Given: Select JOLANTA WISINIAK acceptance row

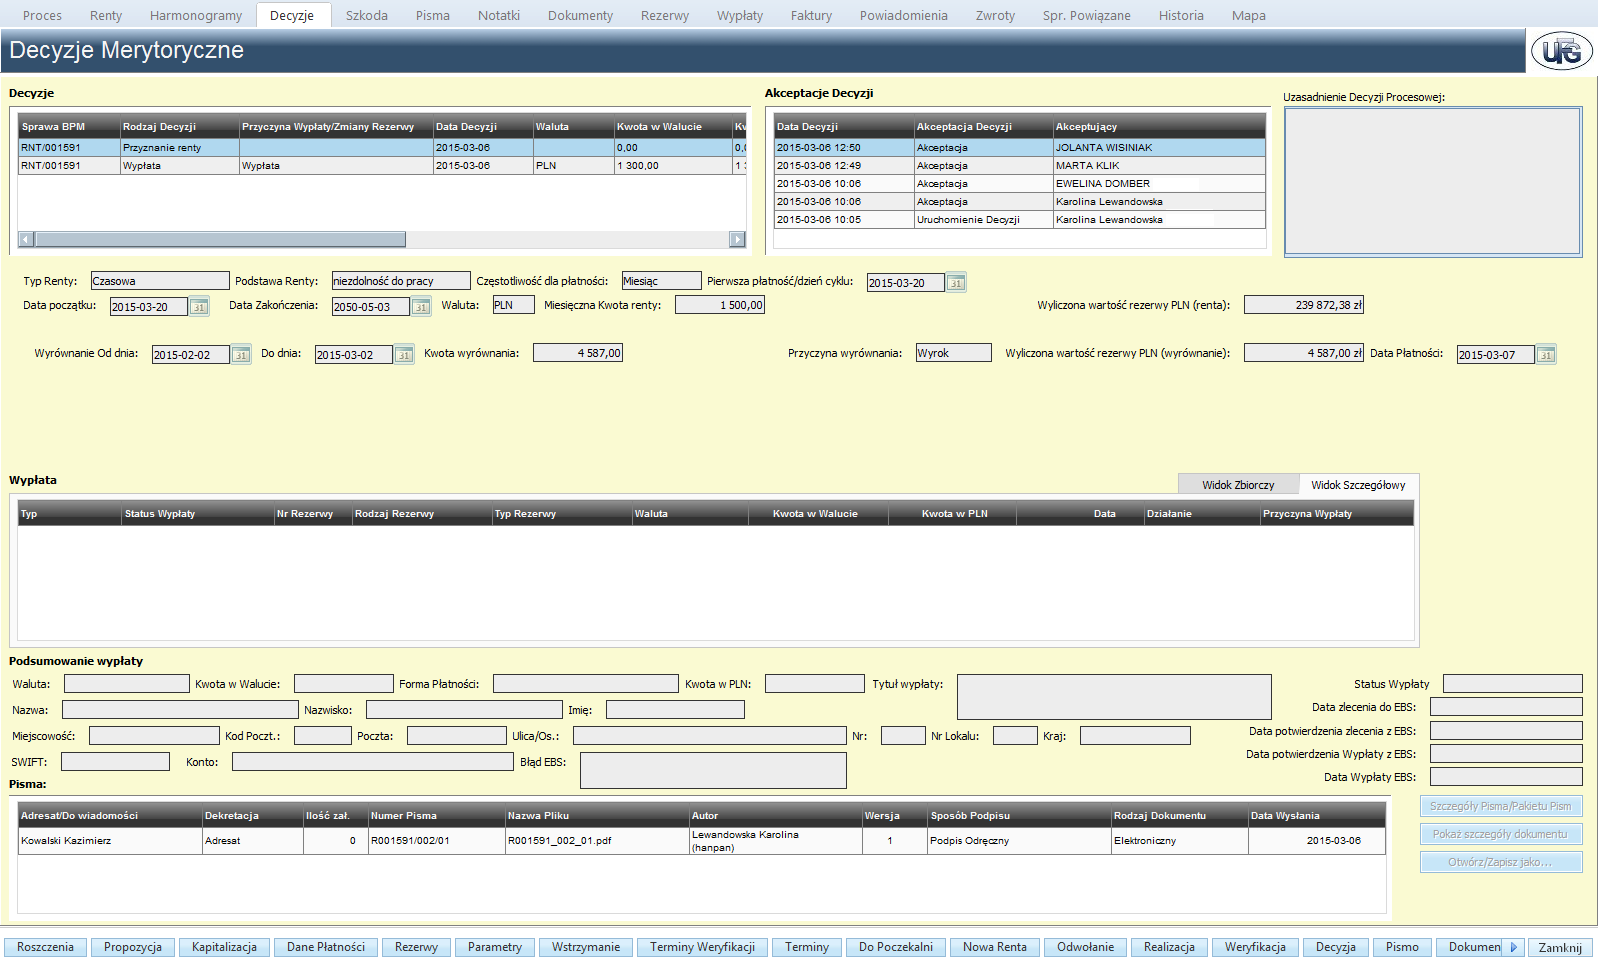Looking at the screenshot, I should pos(1020,147).
